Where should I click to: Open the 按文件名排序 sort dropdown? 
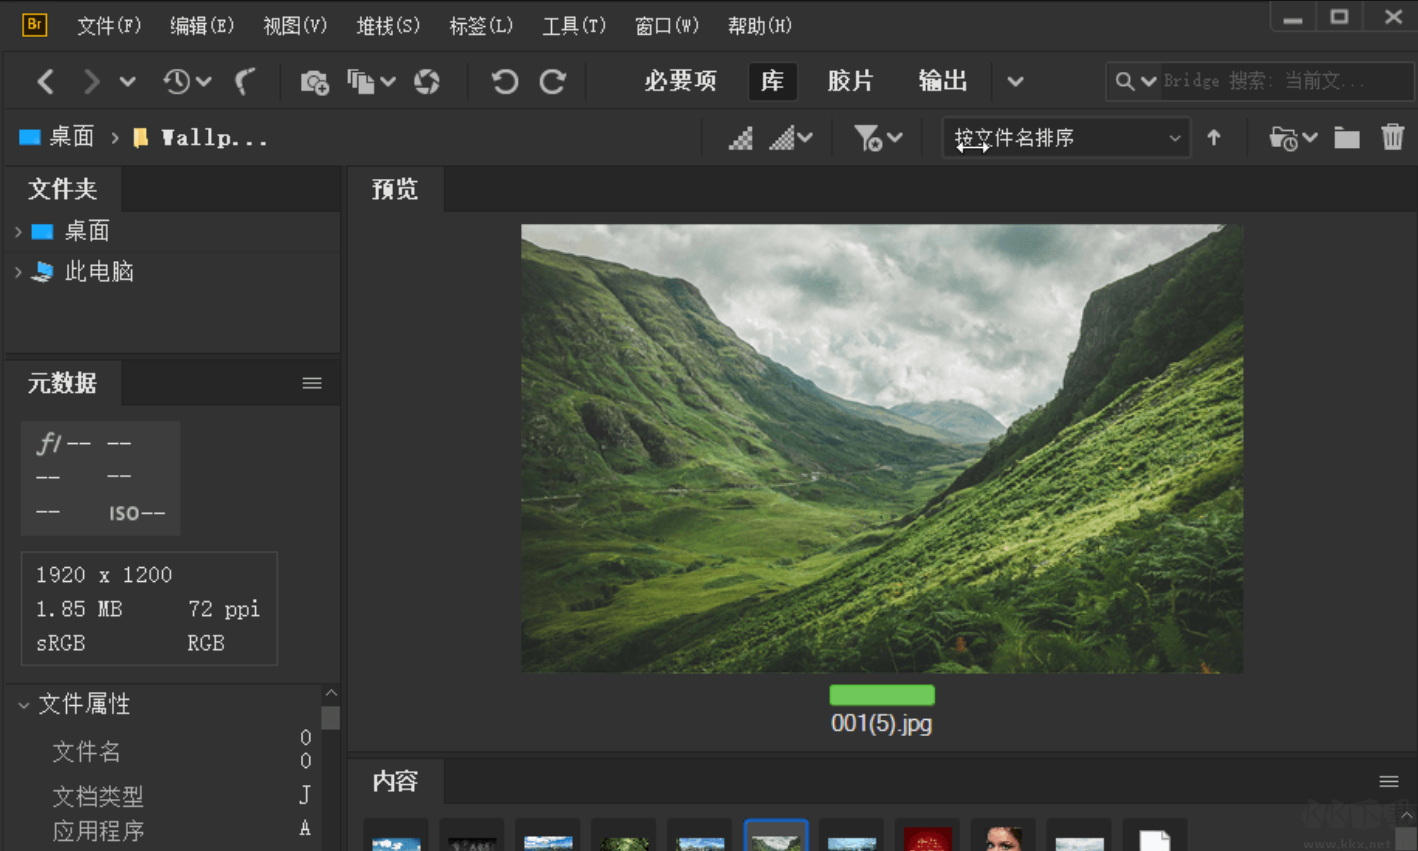(1065, 137)
